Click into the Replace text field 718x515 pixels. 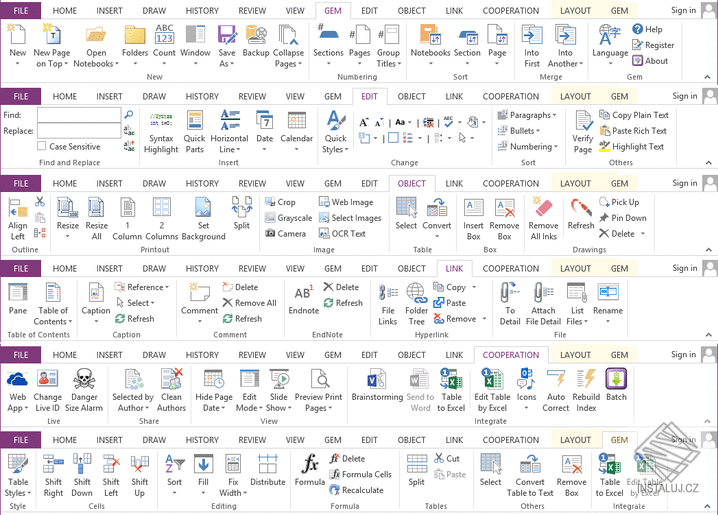tap(79, 131)
